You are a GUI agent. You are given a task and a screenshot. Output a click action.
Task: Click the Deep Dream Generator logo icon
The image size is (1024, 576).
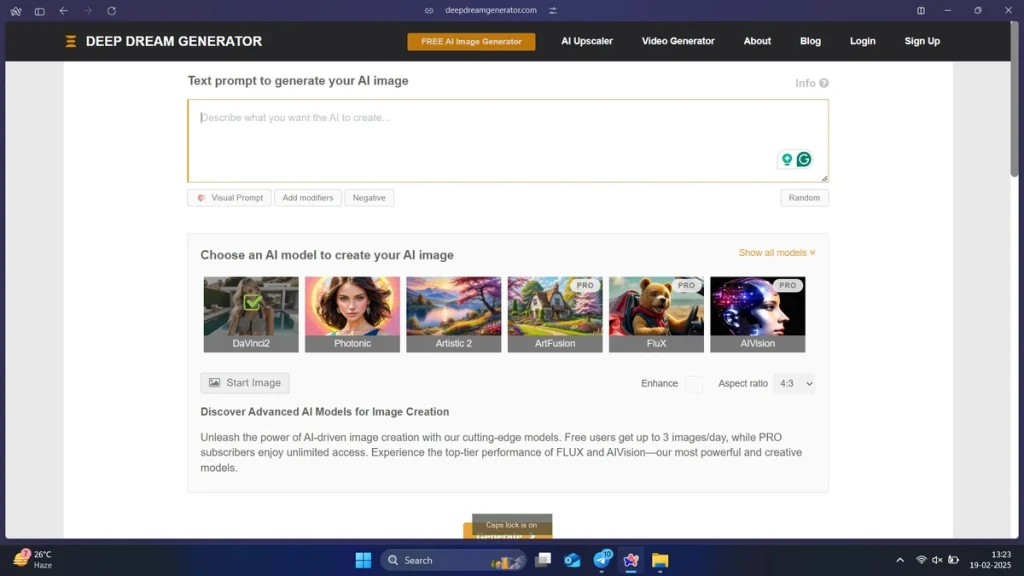pos(71,41)
